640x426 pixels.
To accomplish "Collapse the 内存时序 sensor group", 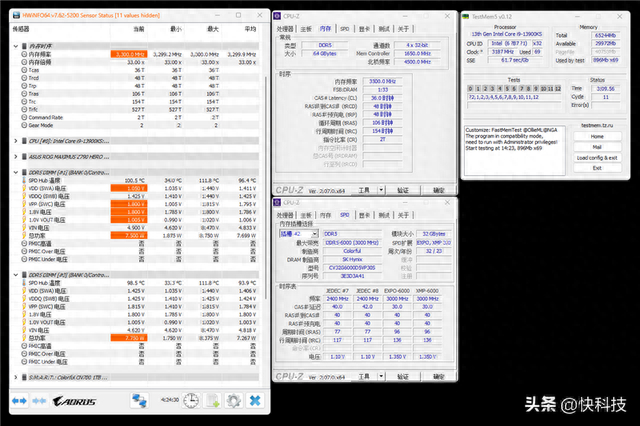I will (7, 45).
